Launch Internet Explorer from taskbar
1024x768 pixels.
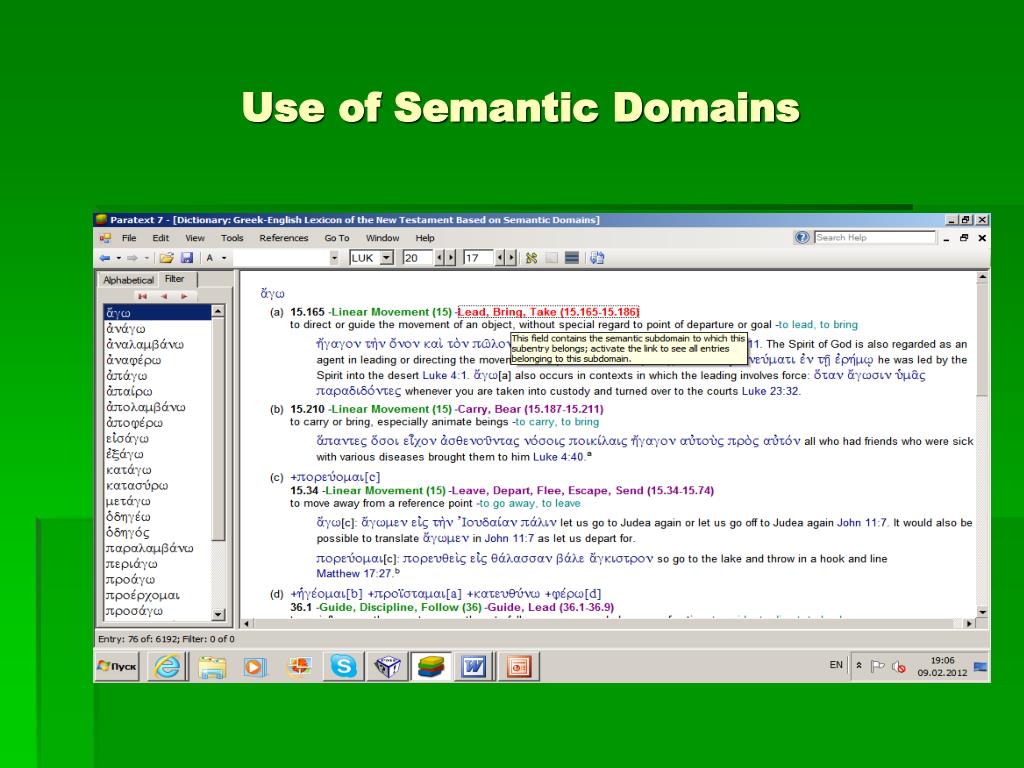[x=168, y=666]
